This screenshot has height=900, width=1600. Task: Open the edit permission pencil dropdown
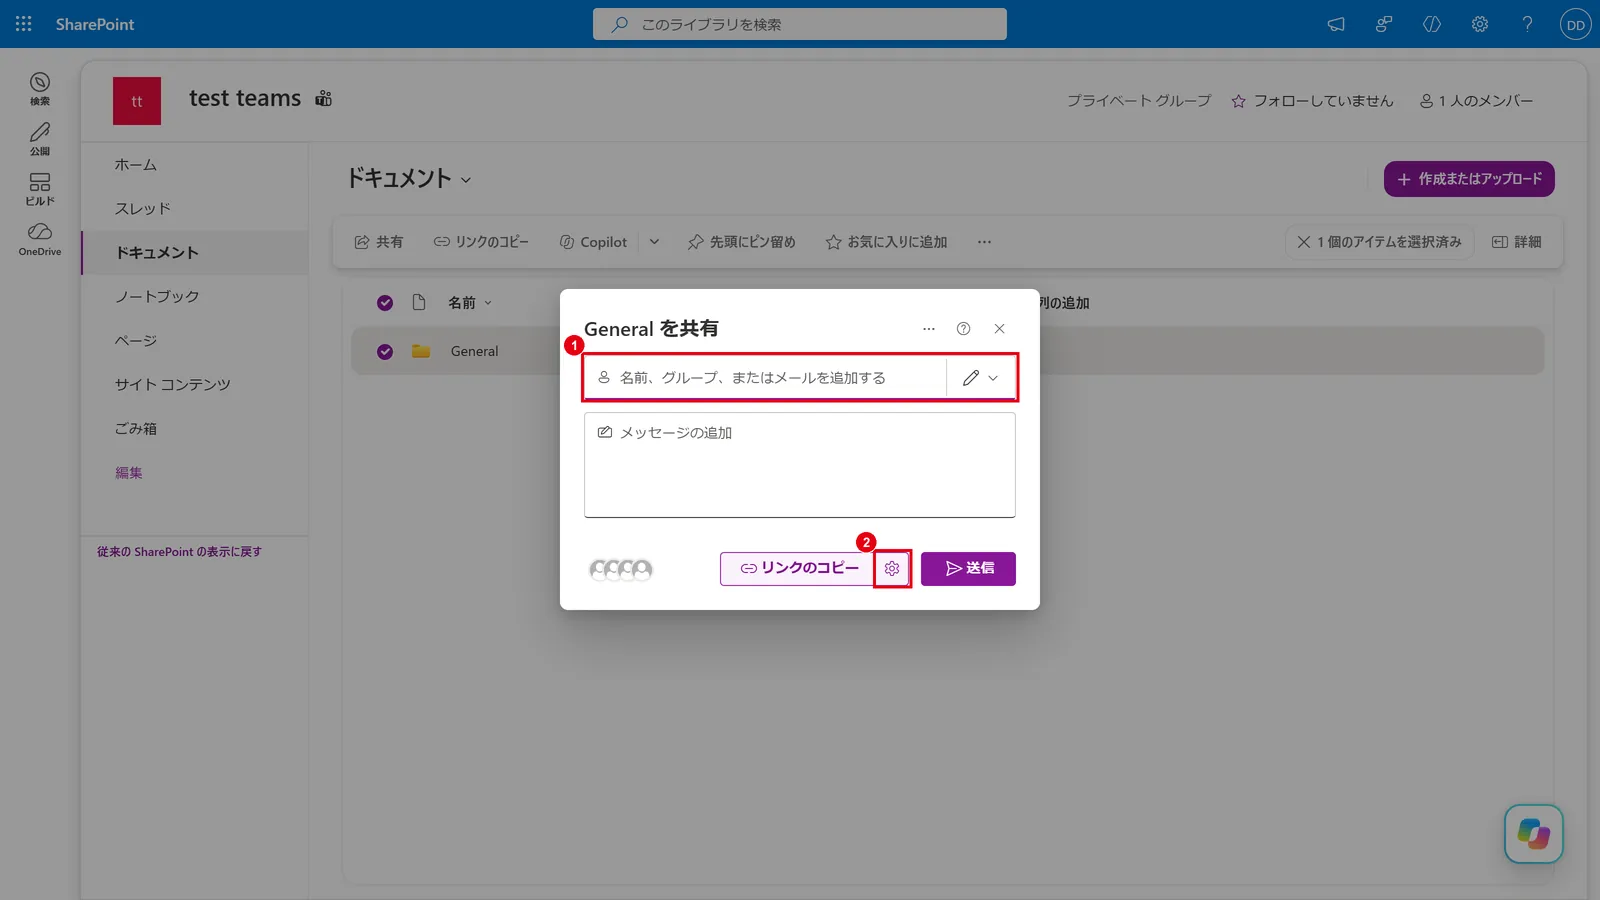pos(980,378)
